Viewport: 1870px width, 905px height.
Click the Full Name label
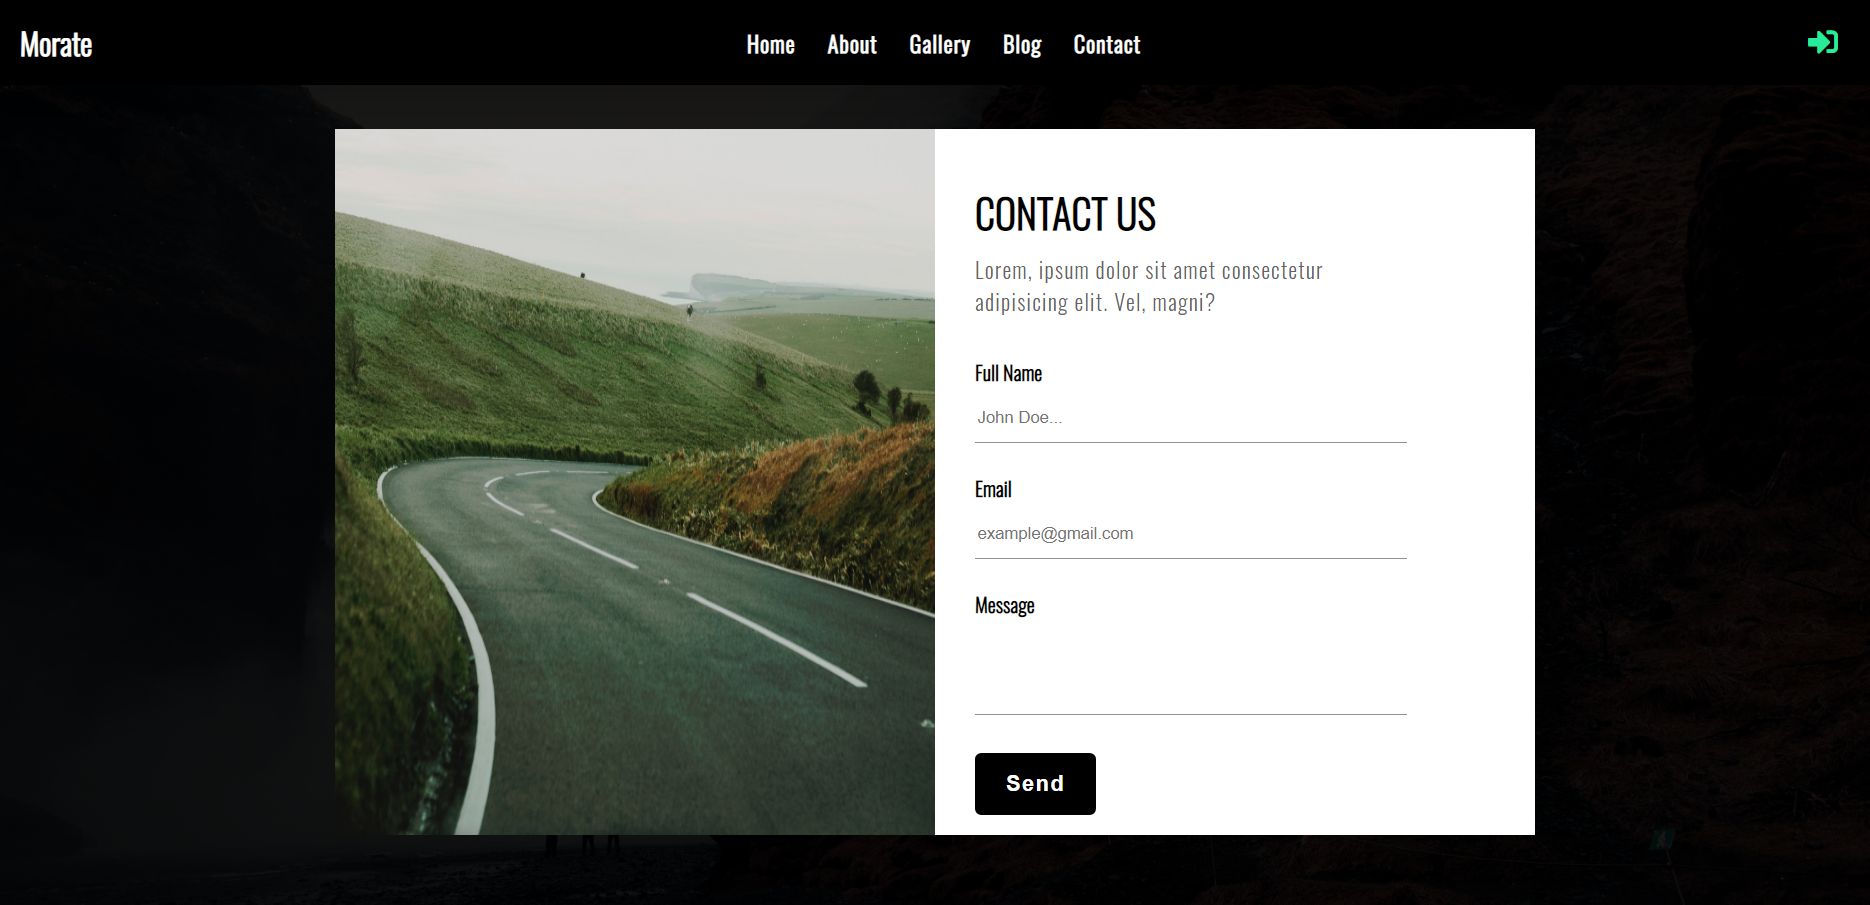[x=1008, y=373]
